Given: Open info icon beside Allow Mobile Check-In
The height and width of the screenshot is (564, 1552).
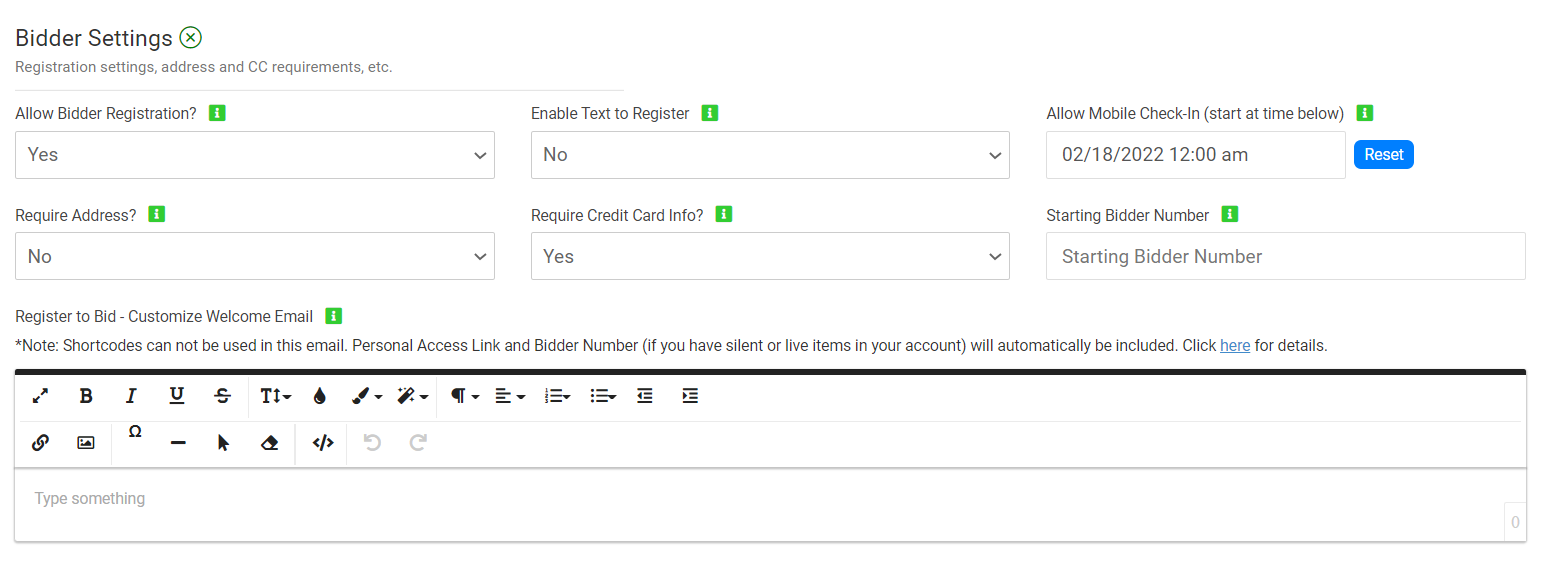Looking at the screenshot, I should coord(1365,113).
